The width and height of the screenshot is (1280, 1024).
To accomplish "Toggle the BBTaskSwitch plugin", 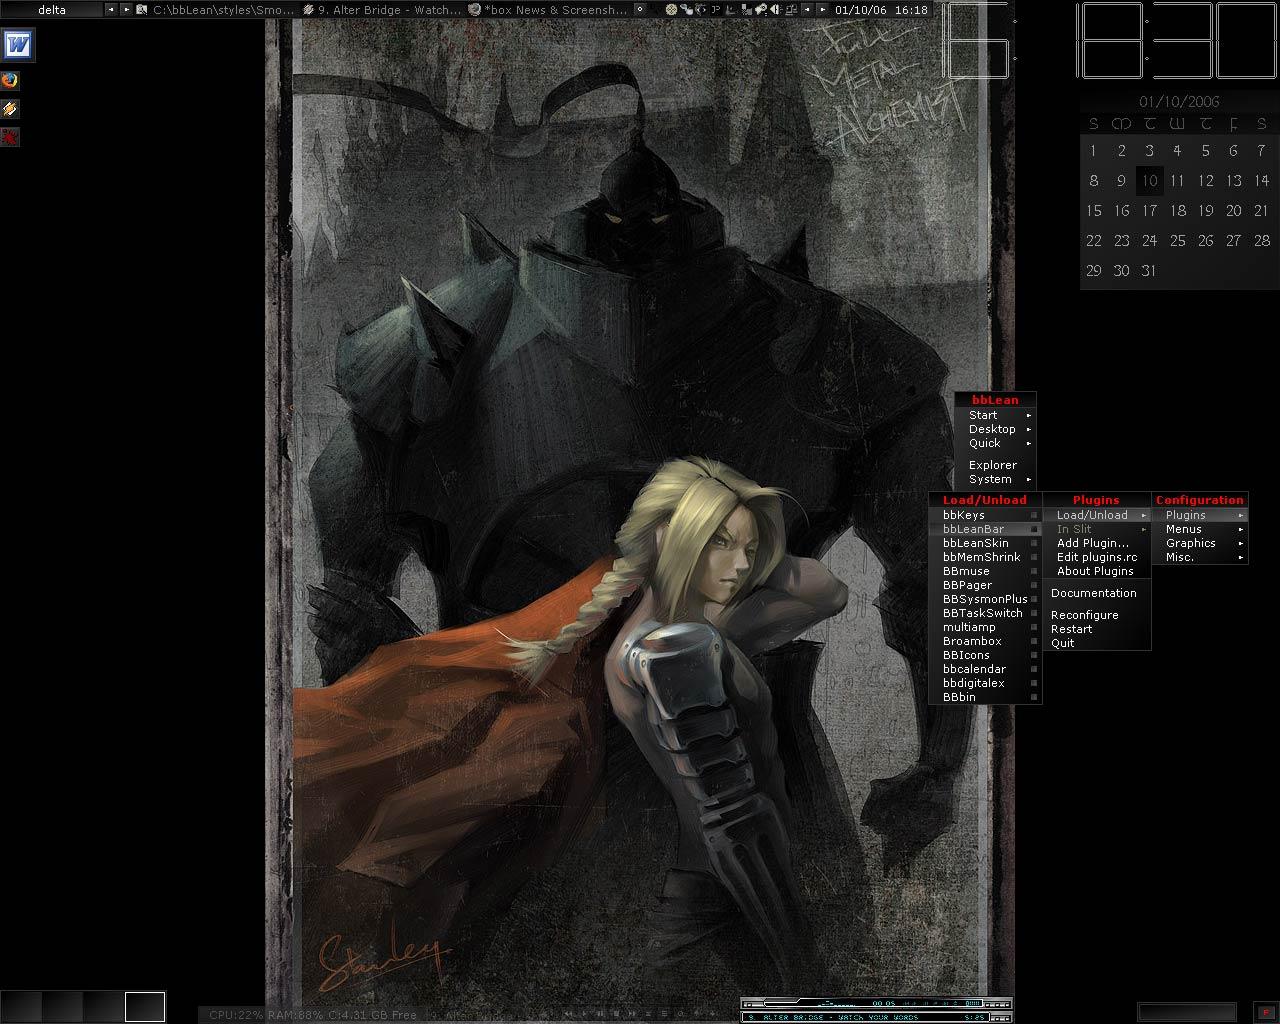I will pos(985,613).
